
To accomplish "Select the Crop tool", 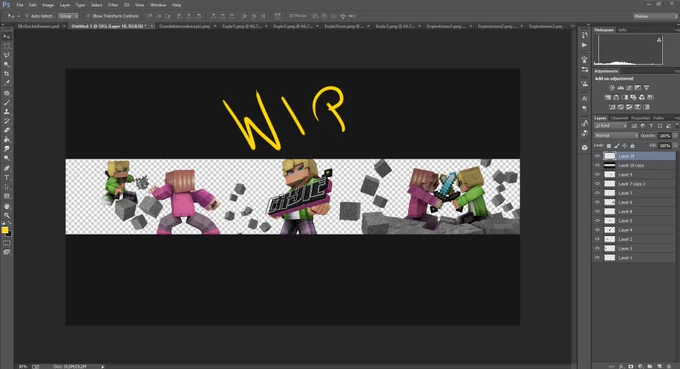I will click(7, 74).
